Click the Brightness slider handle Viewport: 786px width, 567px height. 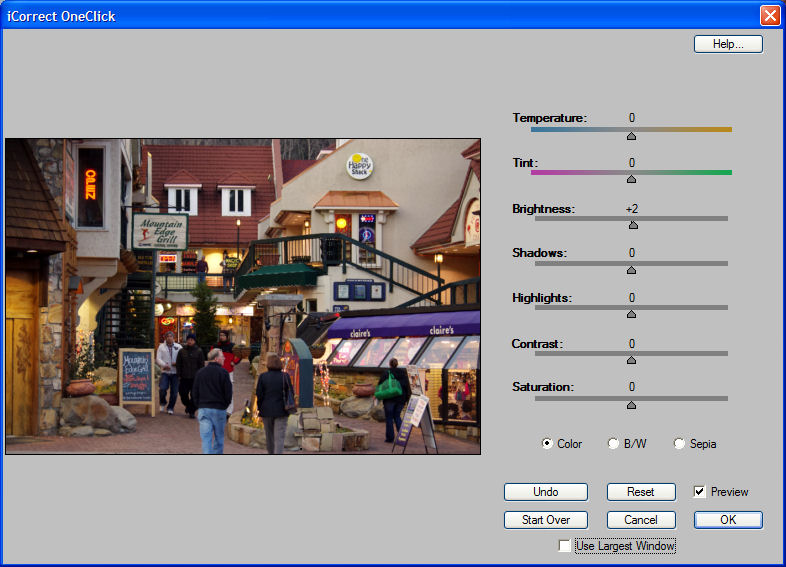[633, 225]
